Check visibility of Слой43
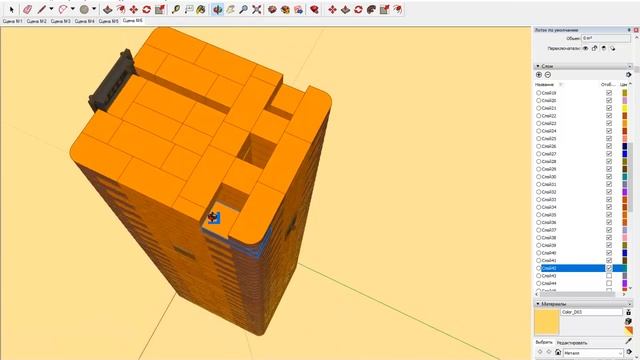The height and width of the screenshot is (360, 640). (x=609, y=276)
